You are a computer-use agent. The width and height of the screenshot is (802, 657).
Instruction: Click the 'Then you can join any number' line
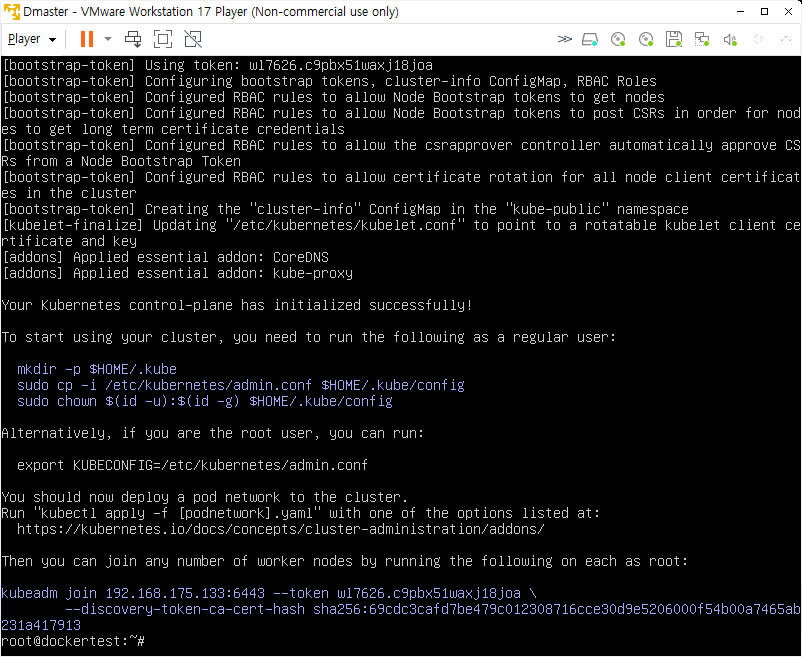(x=345, y=561)
